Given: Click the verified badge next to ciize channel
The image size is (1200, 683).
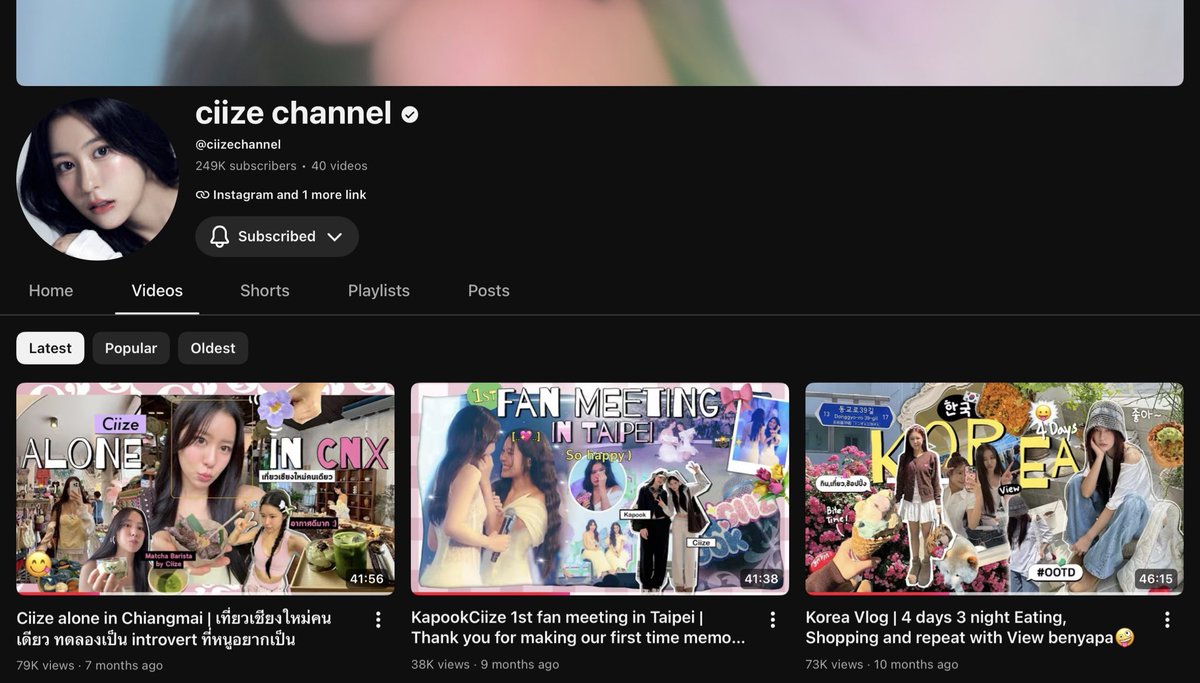Looking at the screenshot, I should (x=410, y=114).
